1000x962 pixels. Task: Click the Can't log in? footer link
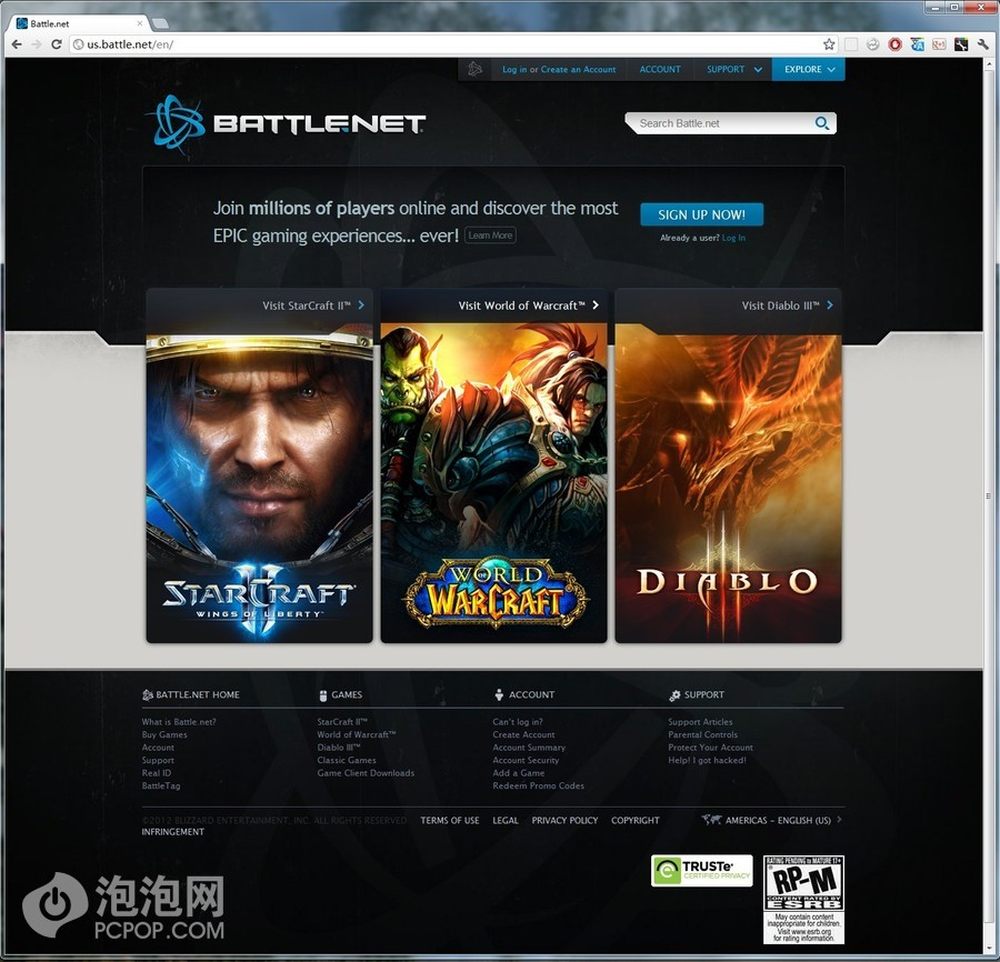517,722
